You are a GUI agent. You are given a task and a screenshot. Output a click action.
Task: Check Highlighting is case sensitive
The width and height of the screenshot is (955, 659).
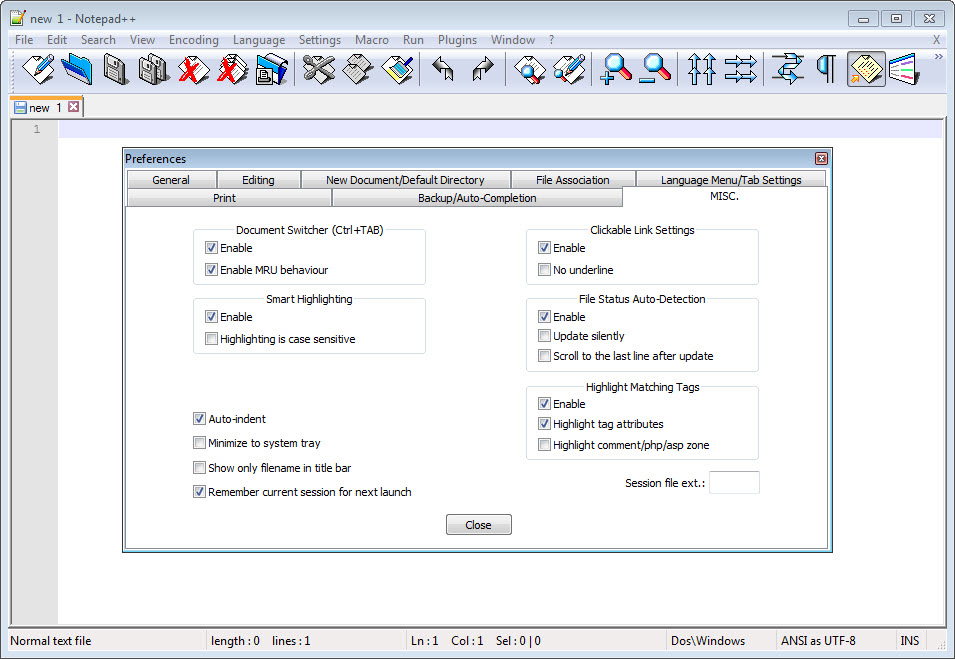[211, 339]
